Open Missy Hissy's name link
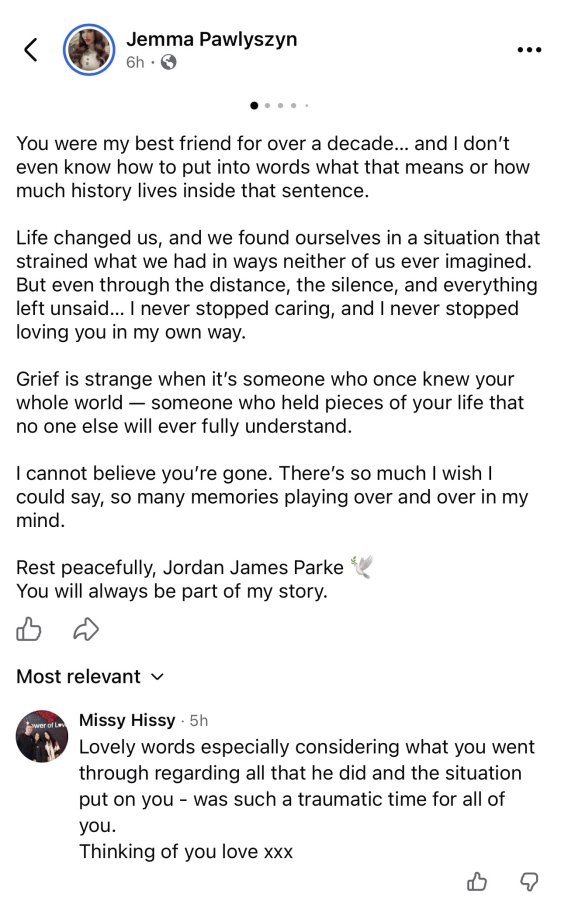The width and height of the screenshot is (561, 900). click(127, 720)
